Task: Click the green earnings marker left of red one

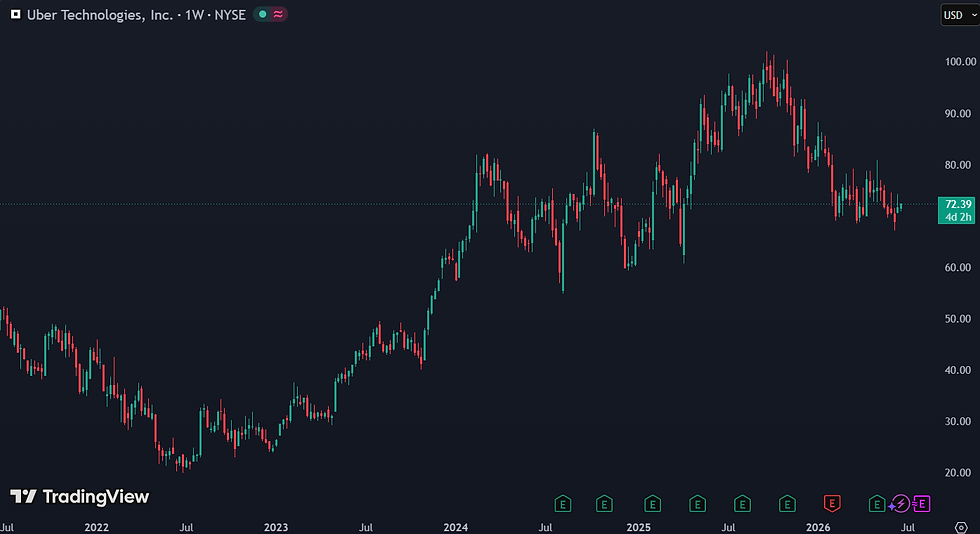Action: point(787,503)
